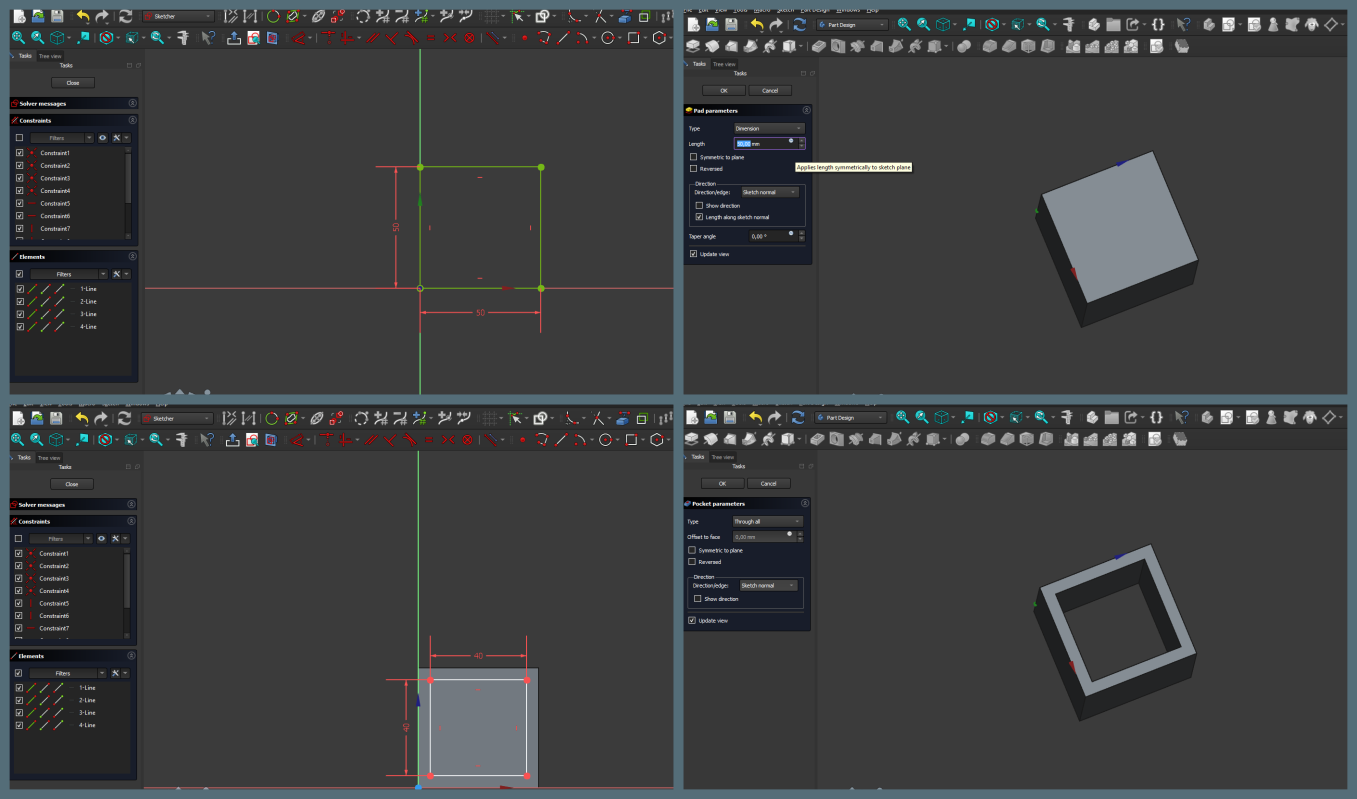
Task: Open Direction/edge dropdown in Pocket parameters
Action: [768, 586]
